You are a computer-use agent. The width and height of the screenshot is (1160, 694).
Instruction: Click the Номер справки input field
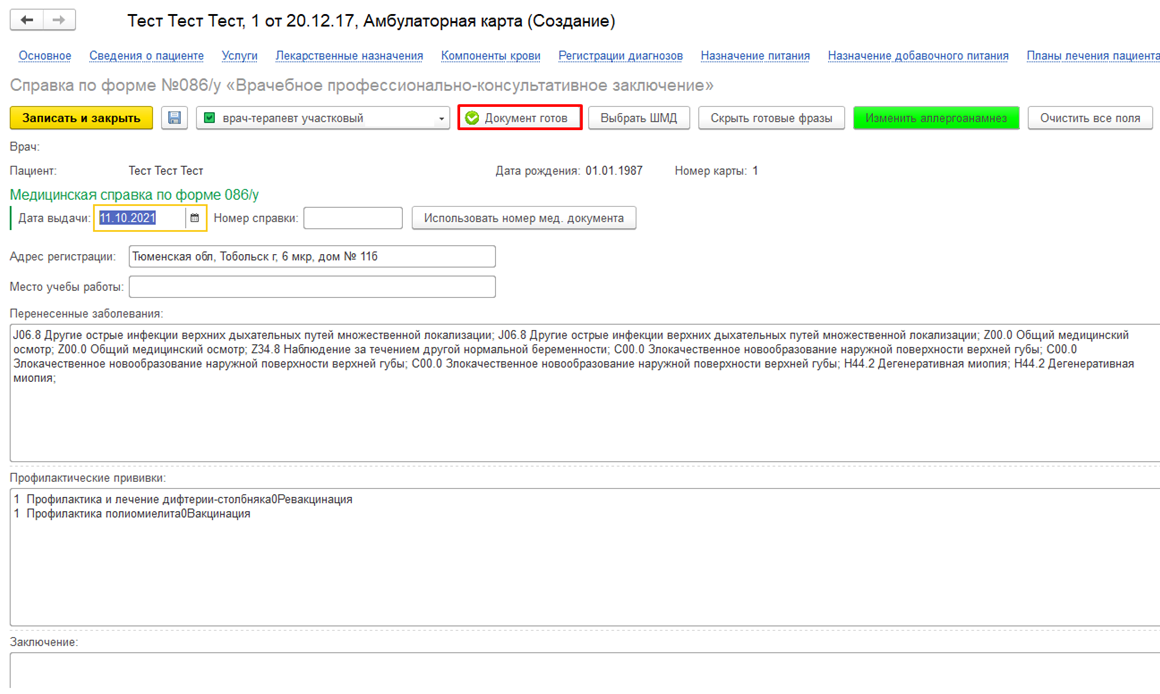coord(353,218)
